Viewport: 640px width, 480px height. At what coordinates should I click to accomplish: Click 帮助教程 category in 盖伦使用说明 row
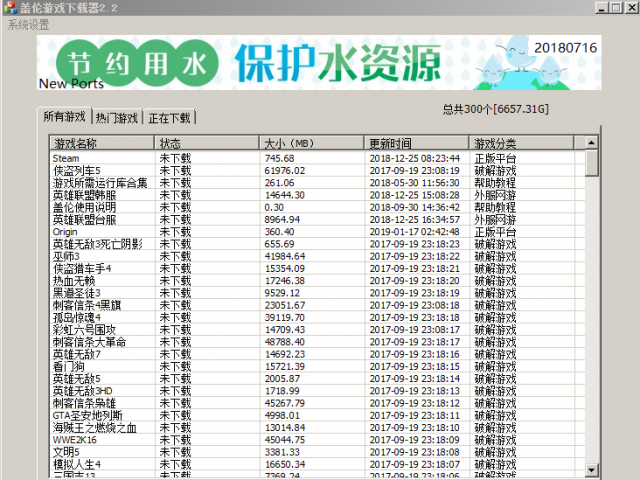tap(495, 207)
